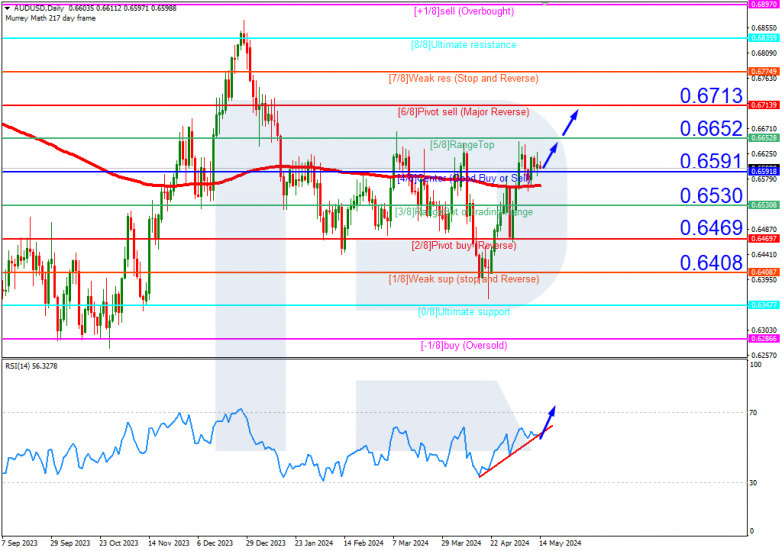Click the [8/8]Ultimate resistance label

click(464, 45)
